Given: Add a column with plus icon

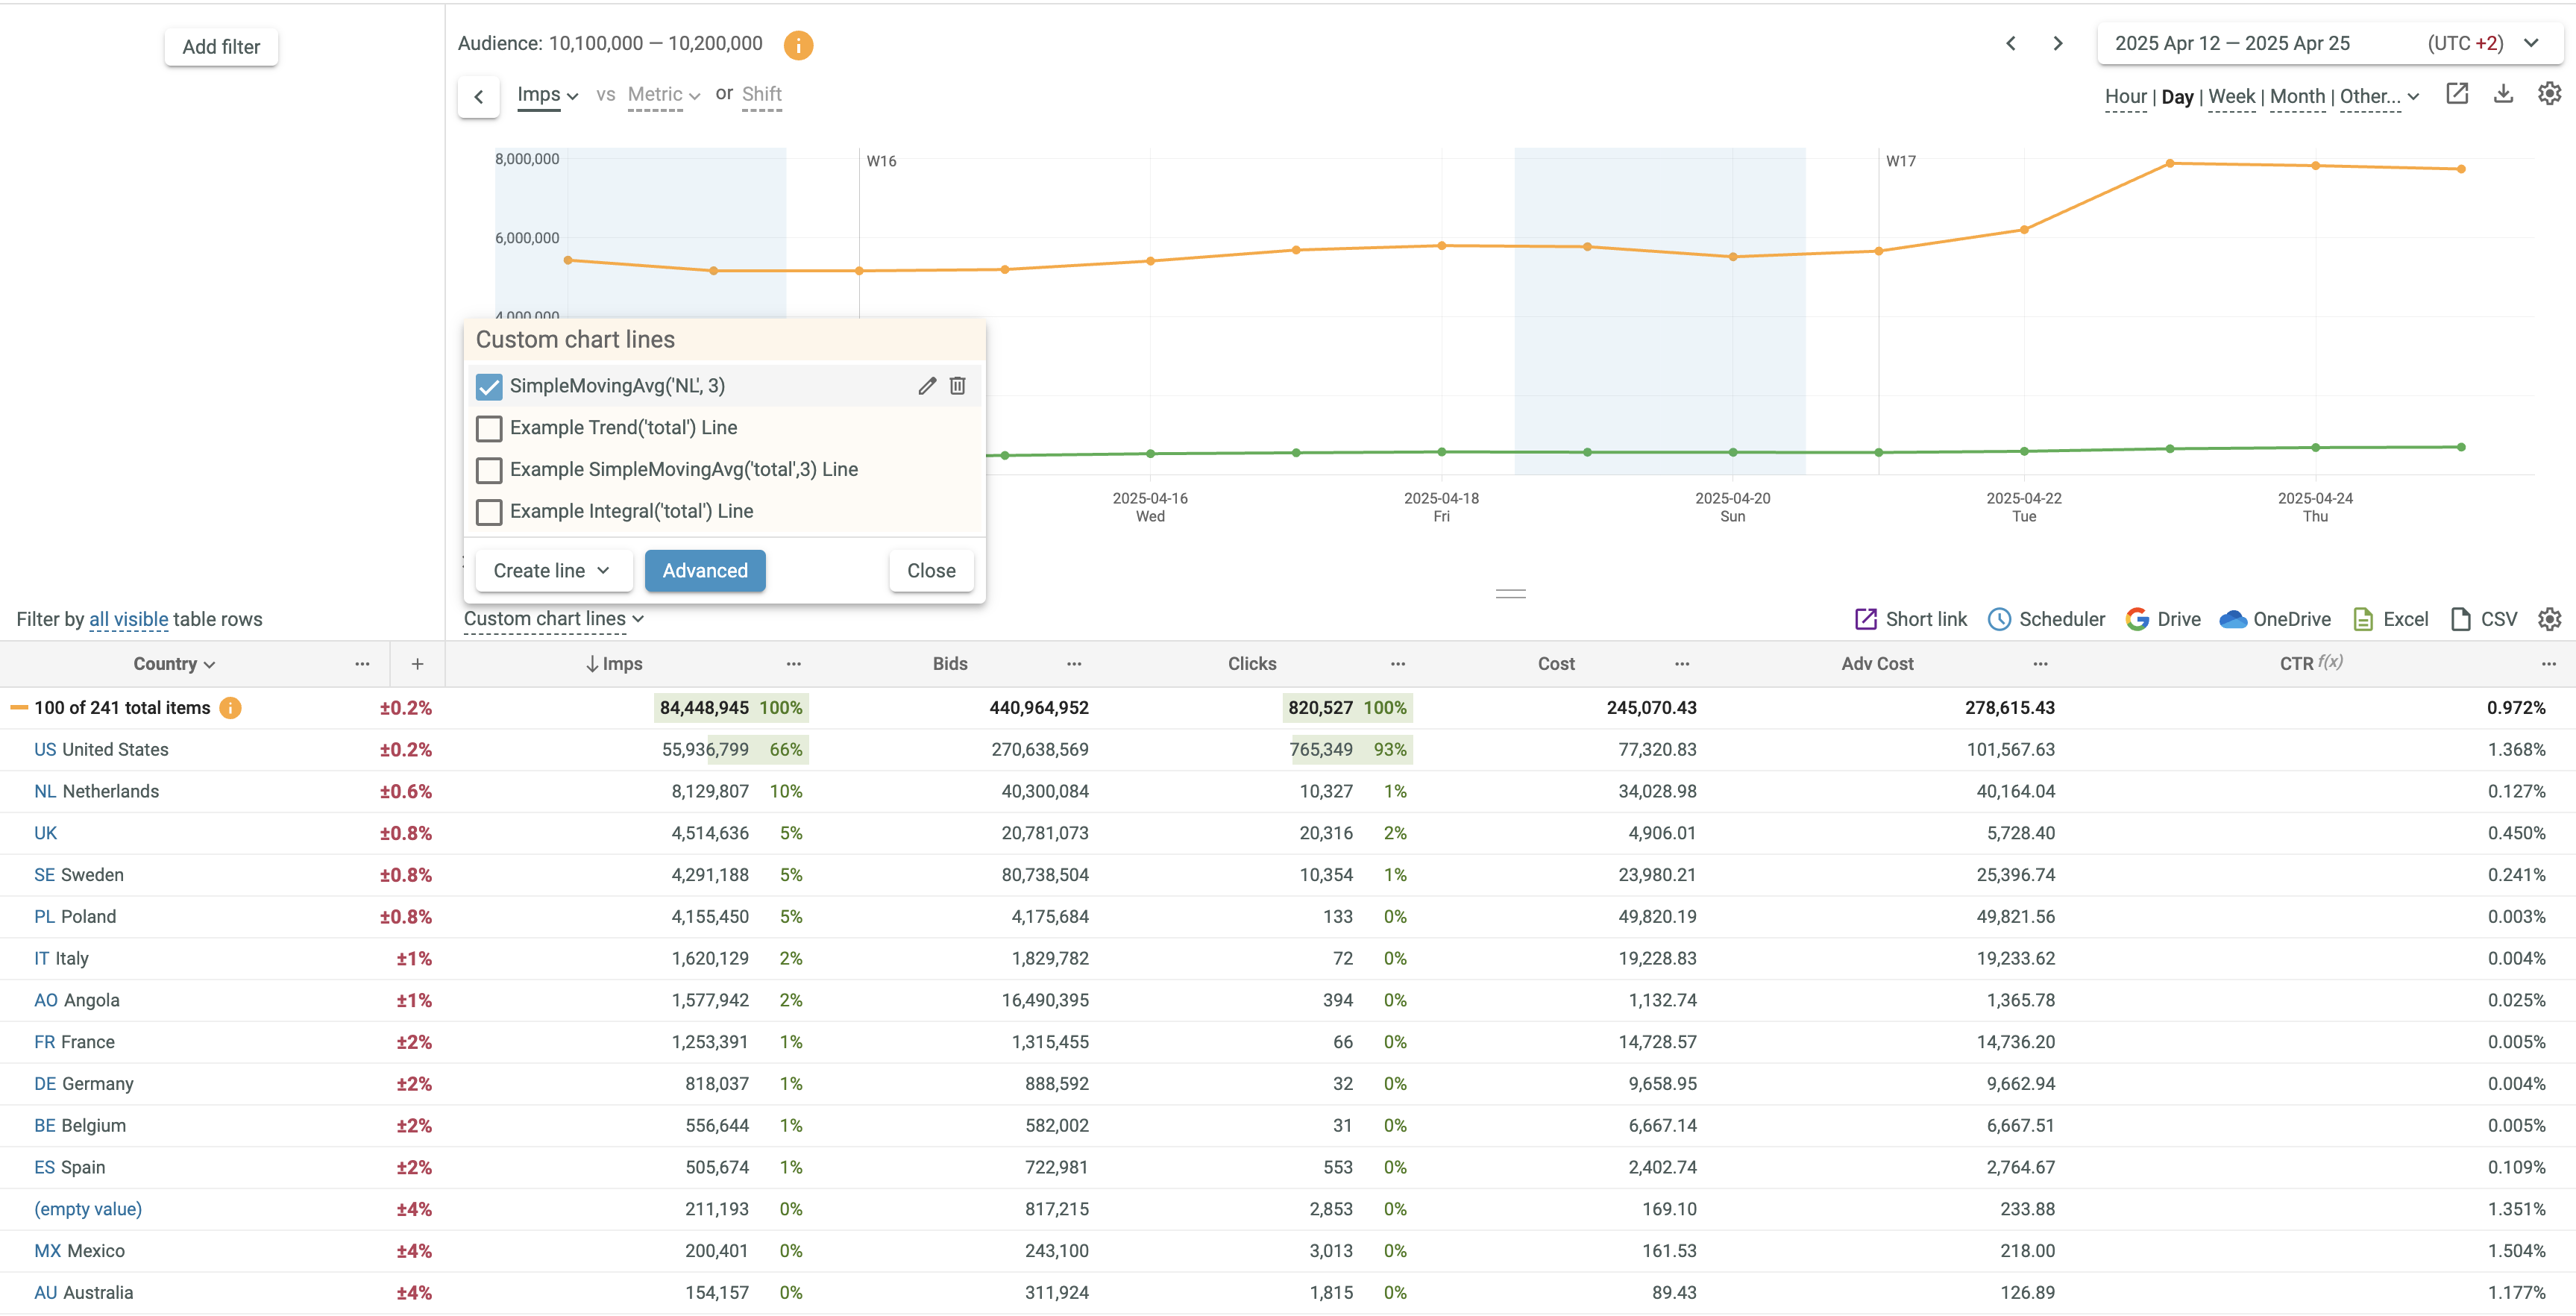Looking at the screenshot, I should (417, 664).
